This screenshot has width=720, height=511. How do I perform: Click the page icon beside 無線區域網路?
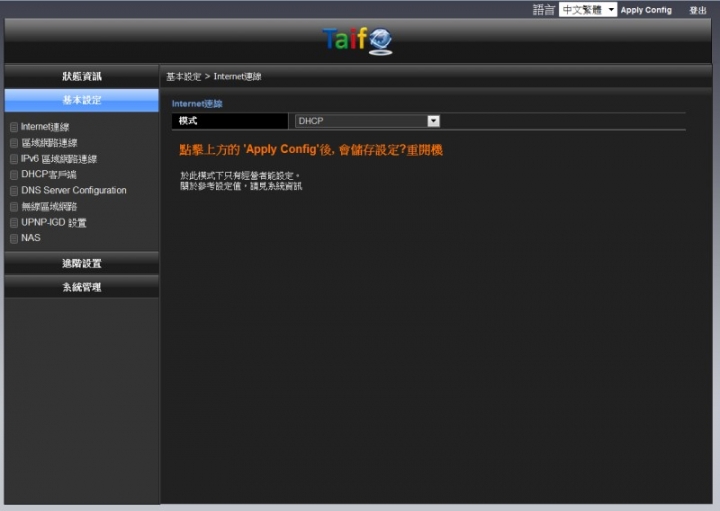pyautogui.click(x=14, y=207)
